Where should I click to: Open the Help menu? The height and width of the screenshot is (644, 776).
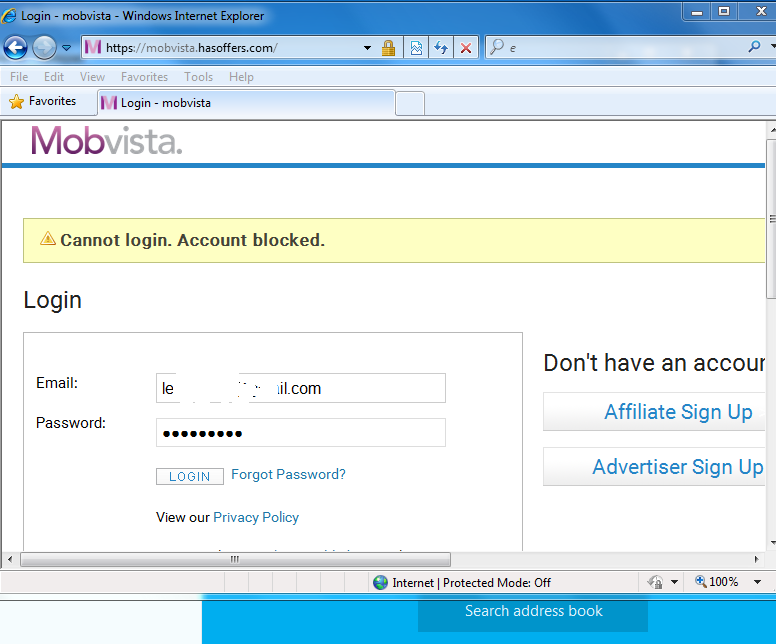pyautogui.click(x=242, y=77)
